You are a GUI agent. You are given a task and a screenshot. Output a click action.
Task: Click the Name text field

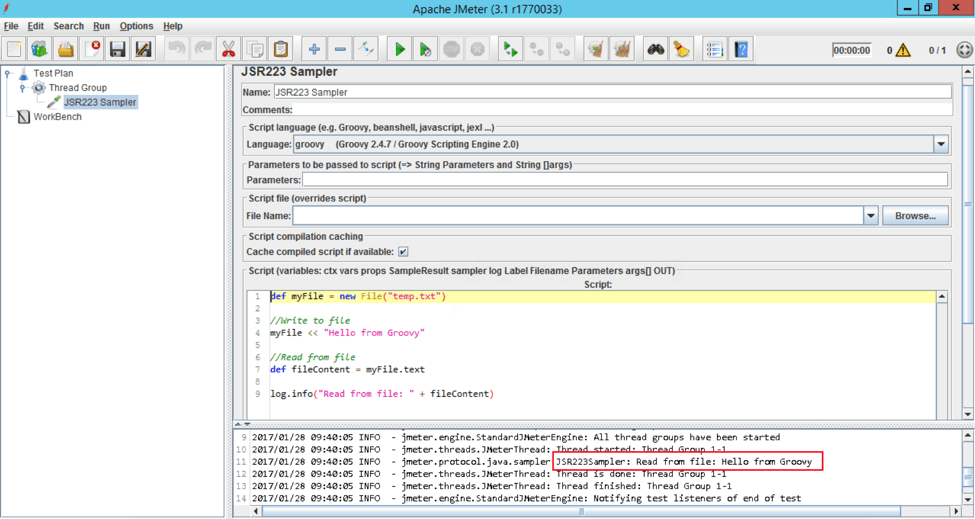pyautogui.click(x=612, y=92)
